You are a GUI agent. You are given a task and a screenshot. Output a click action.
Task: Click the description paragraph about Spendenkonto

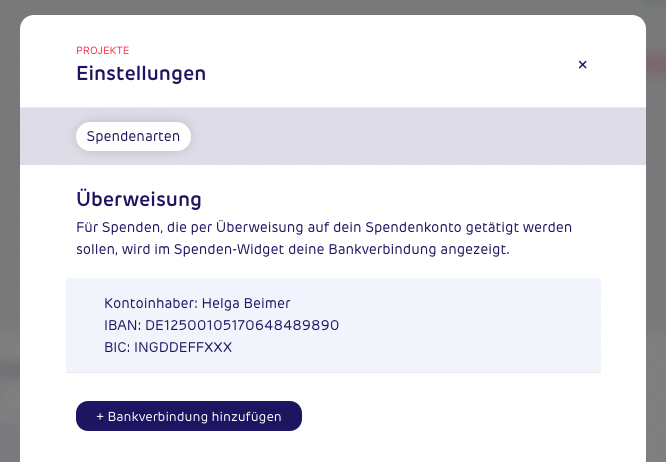coord(324,238)
